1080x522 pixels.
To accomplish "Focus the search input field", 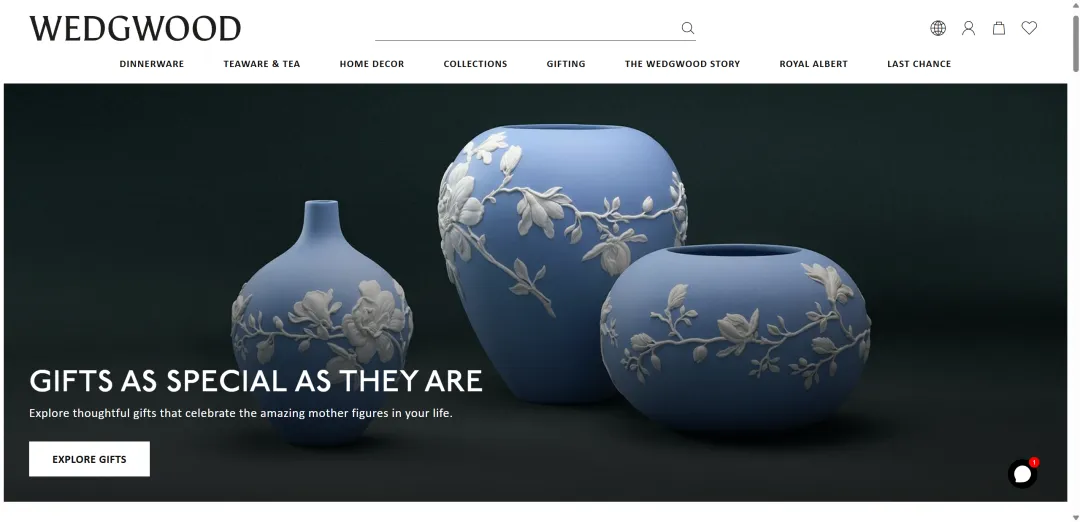I will click(x=528, y=28).
